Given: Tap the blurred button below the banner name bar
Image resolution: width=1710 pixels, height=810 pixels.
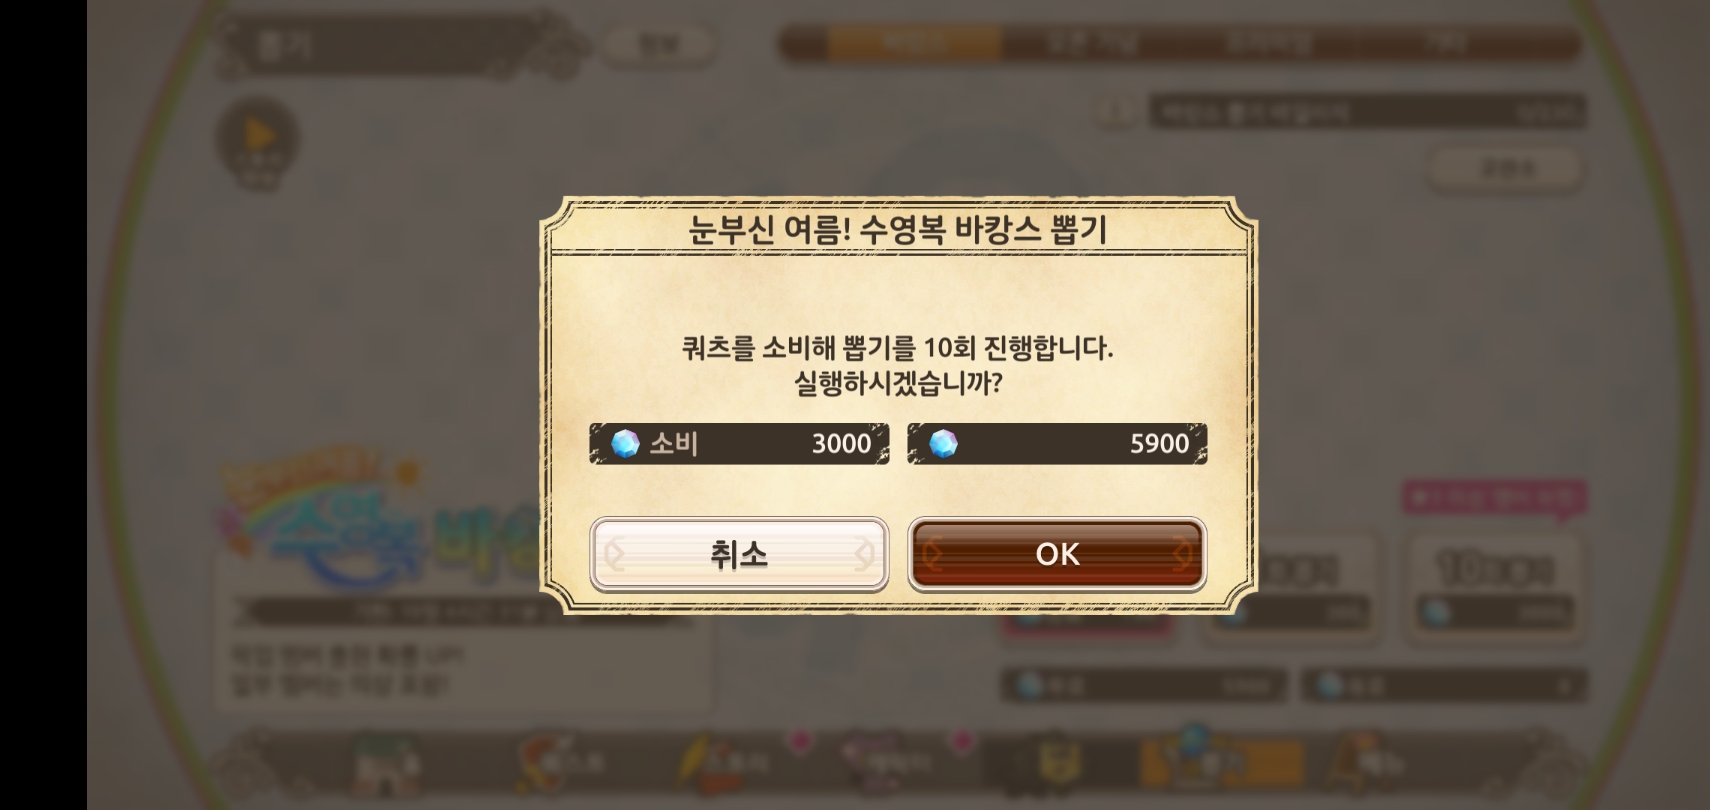Looking at the screenshot, I should coord(1505,168).
